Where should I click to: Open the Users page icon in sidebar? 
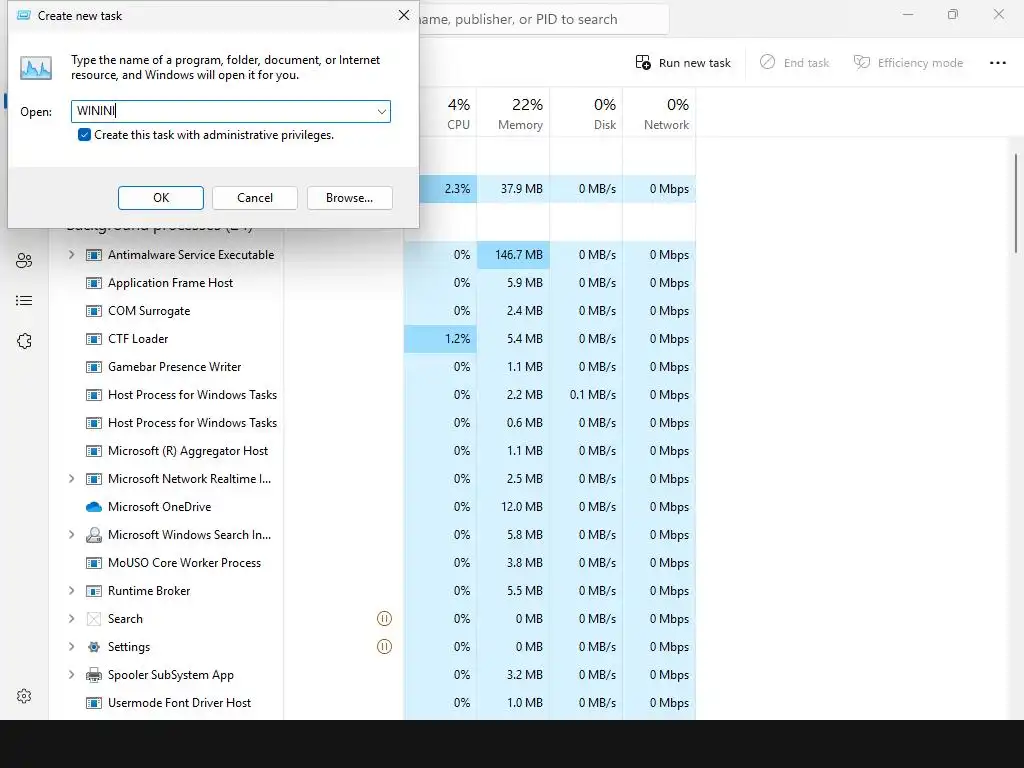click(x=24, y=261)
